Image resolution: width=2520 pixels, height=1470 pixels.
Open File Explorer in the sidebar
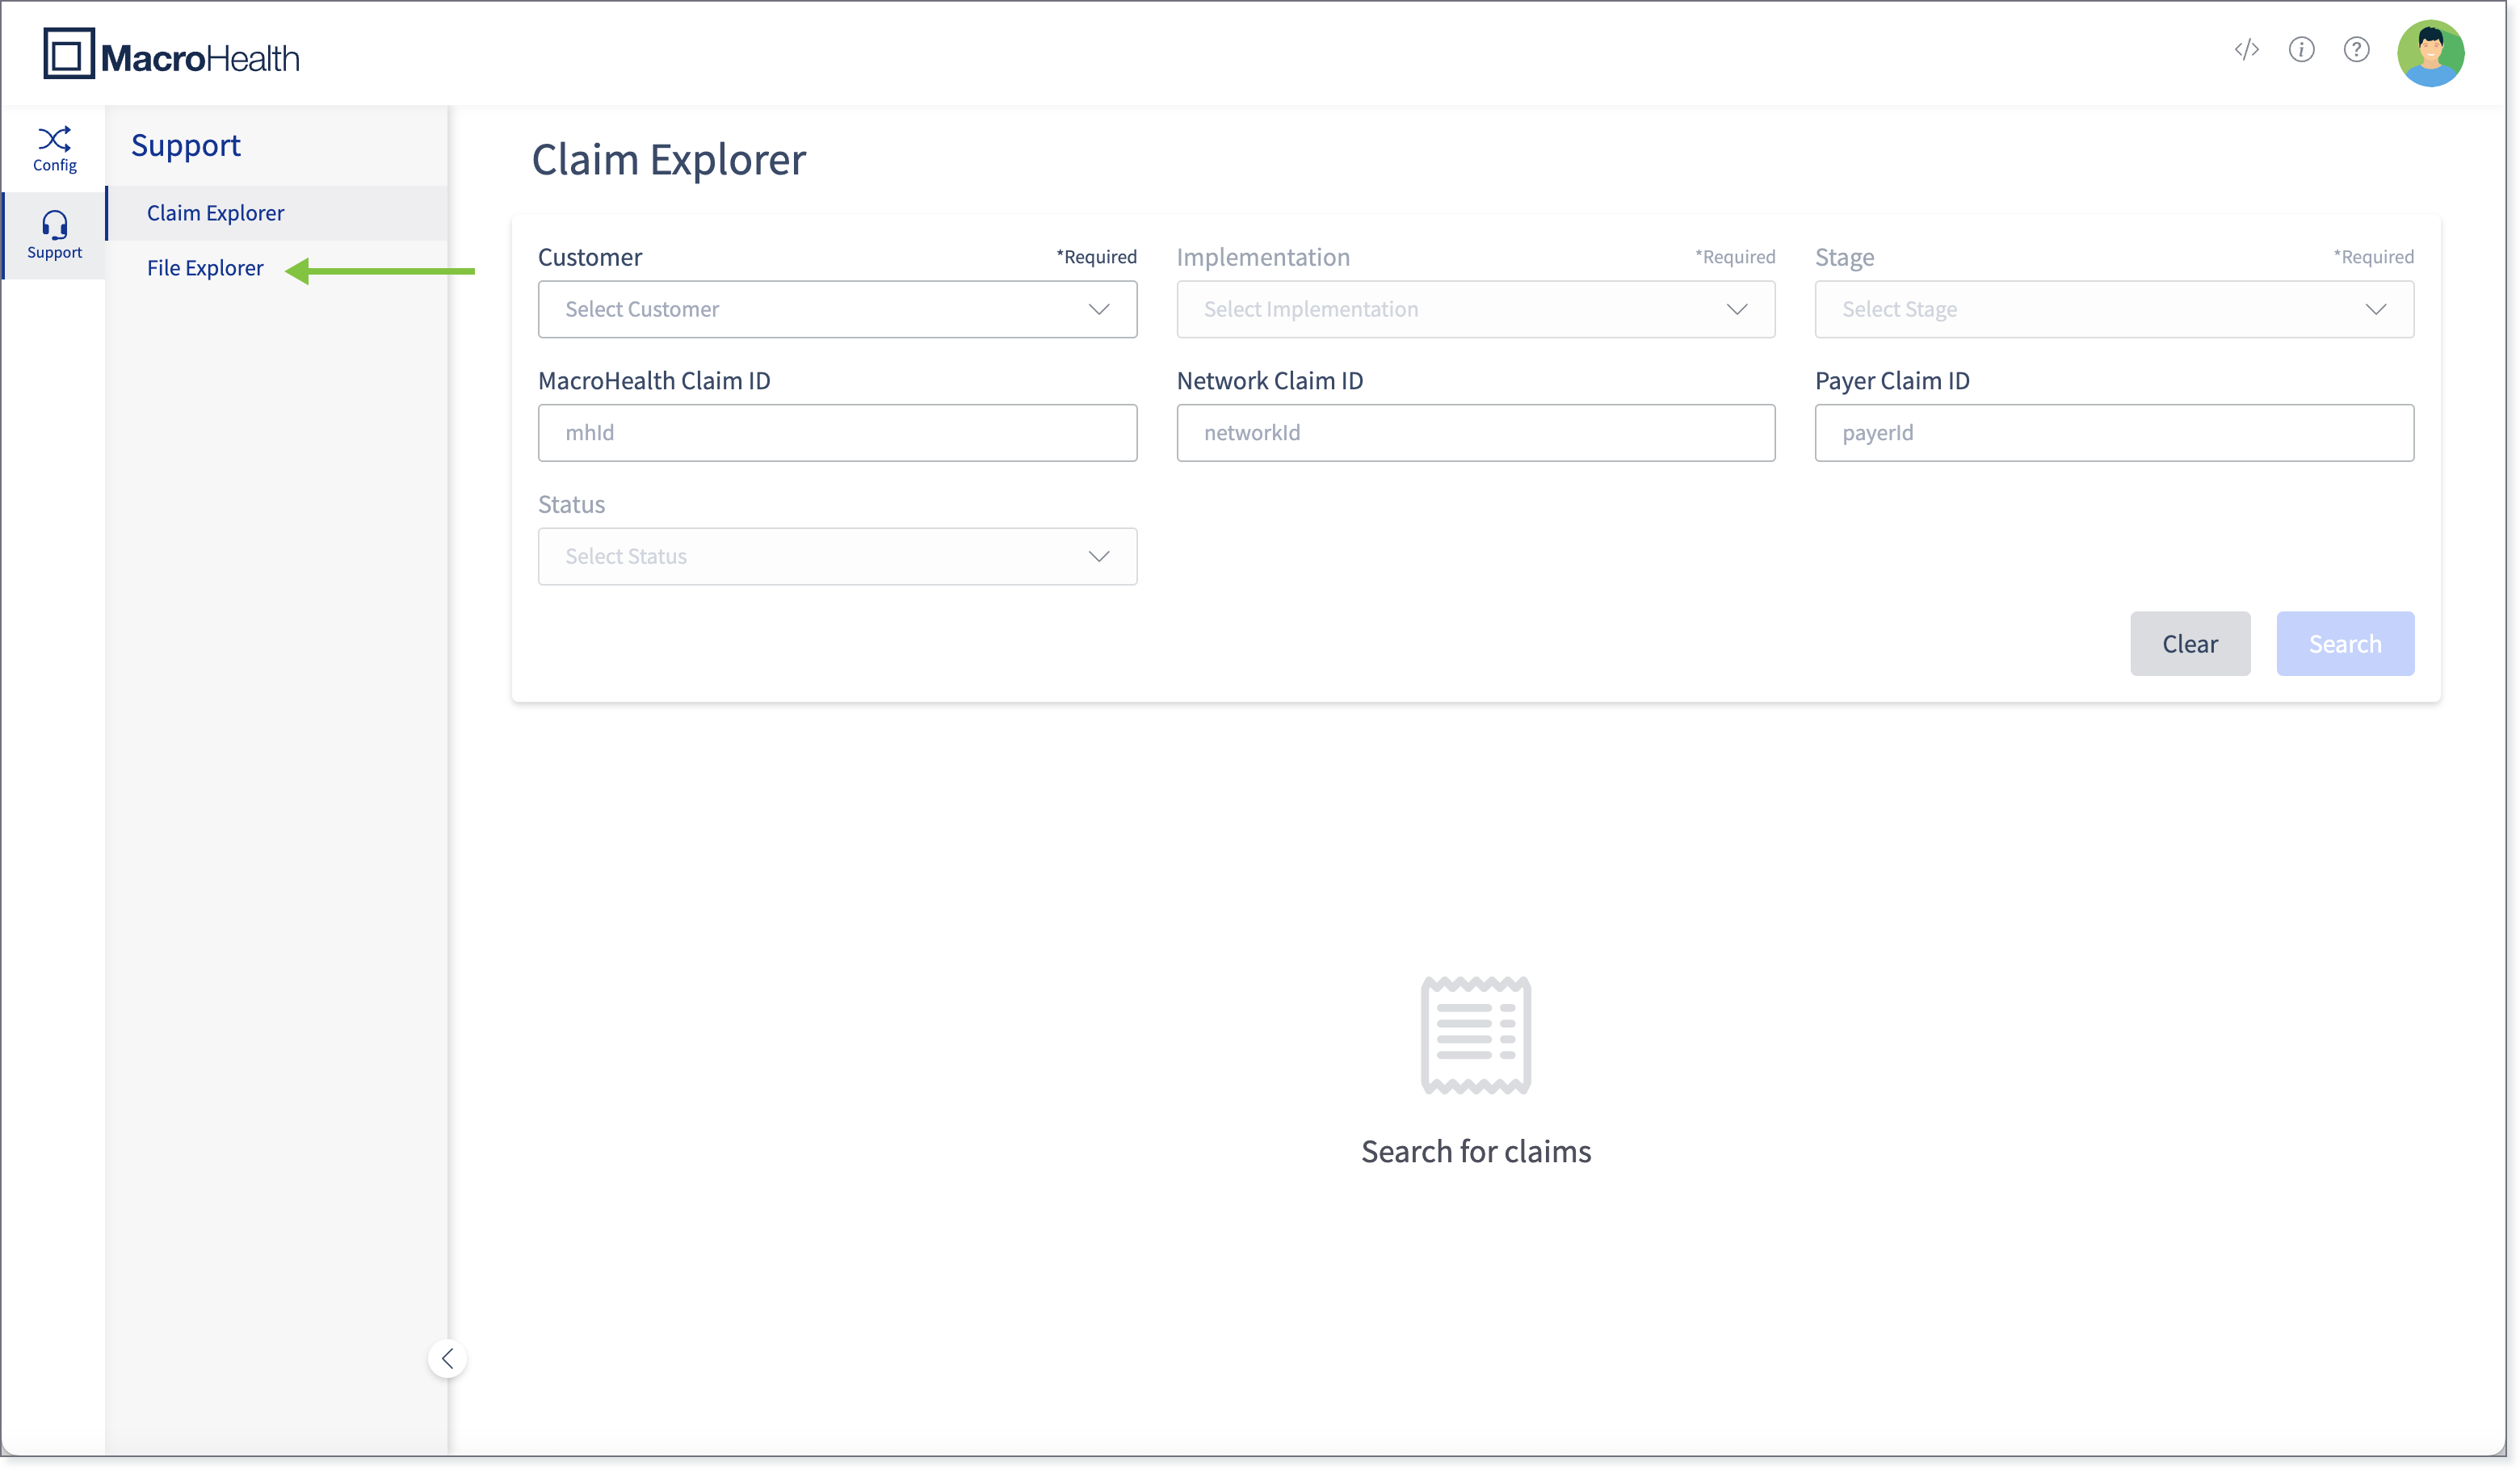pos(205,268)
